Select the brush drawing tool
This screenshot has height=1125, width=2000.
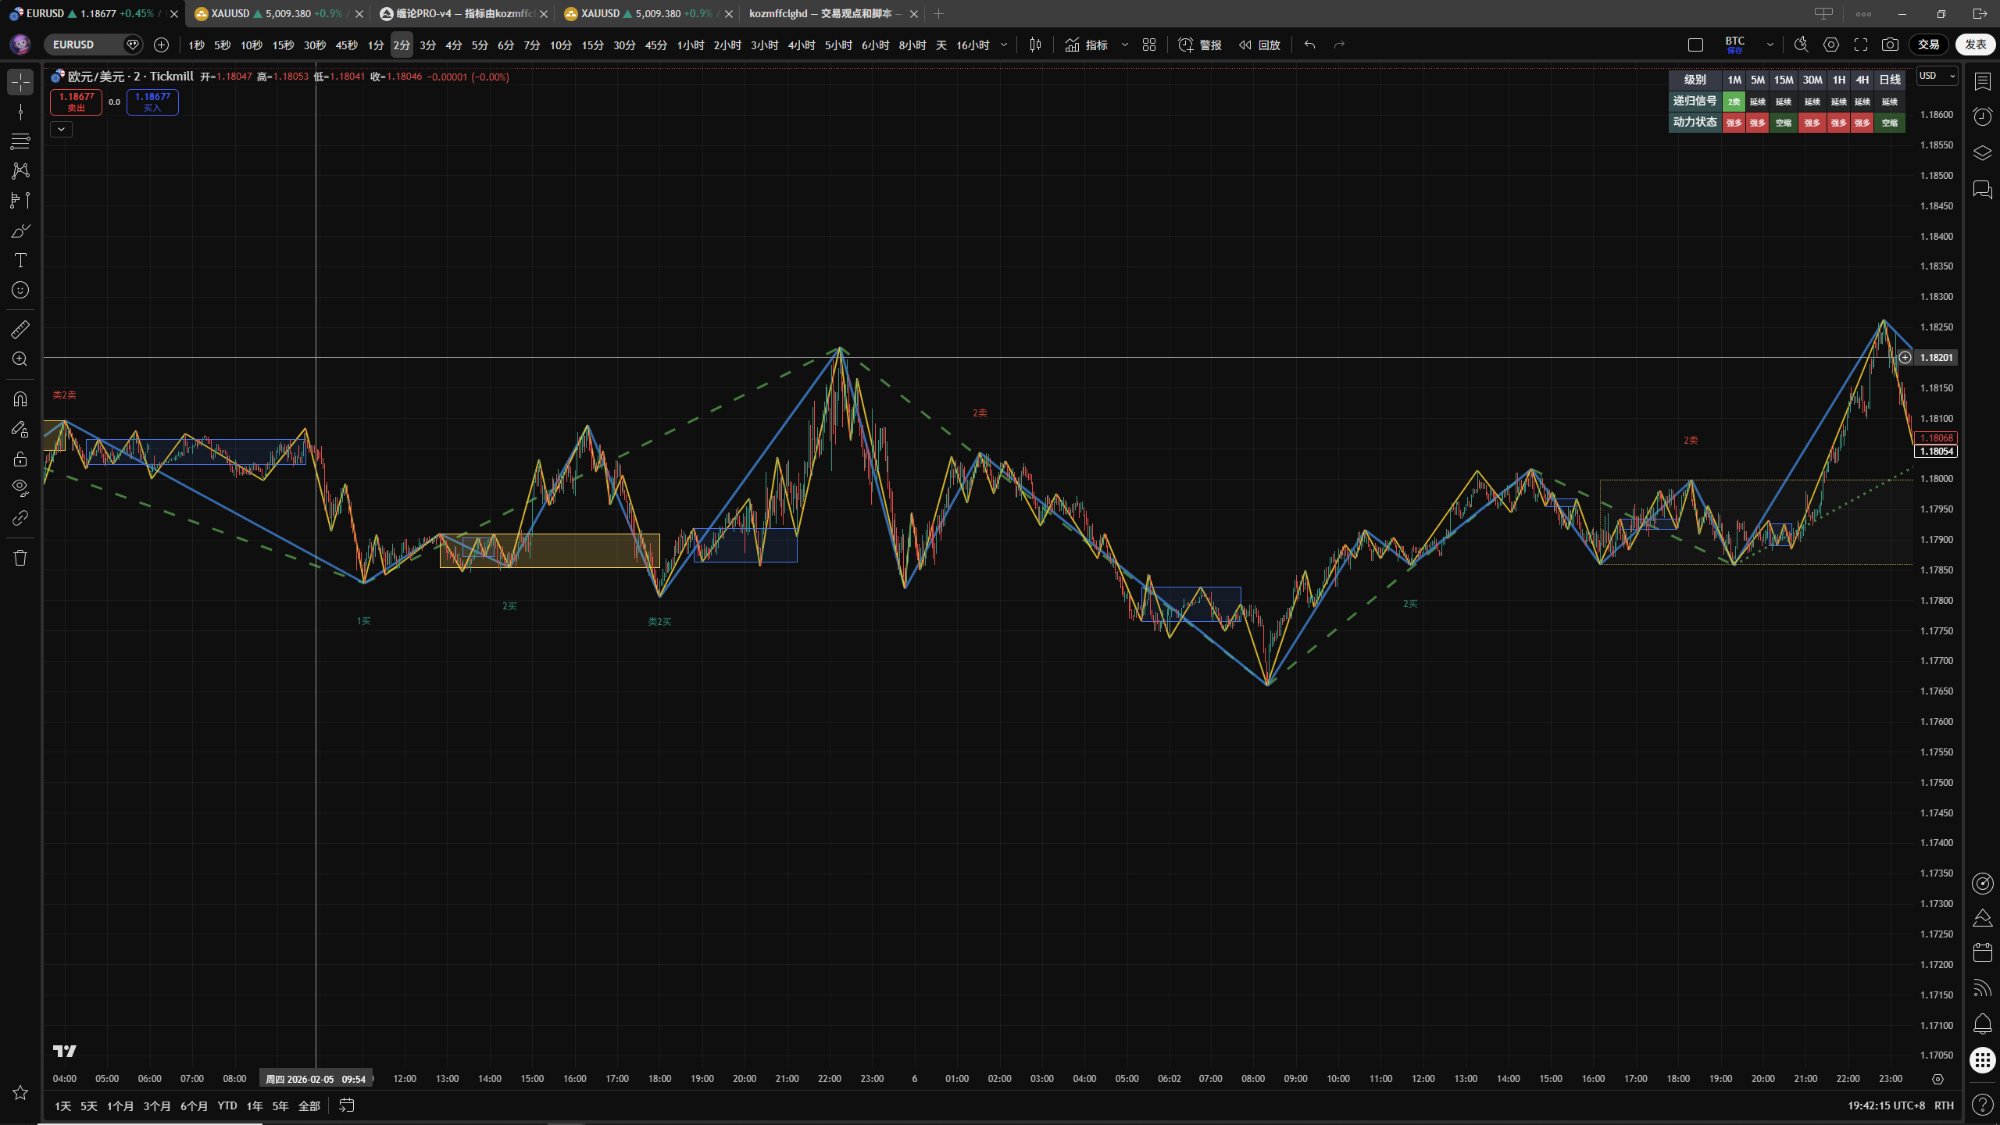(x=20, y=231)
